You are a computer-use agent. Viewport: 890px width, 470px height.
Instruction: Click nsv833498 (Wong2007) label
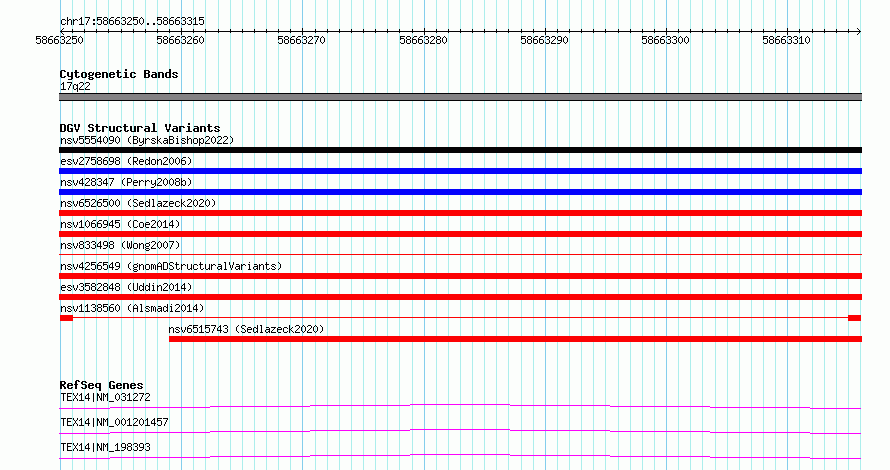pos(120,245)
